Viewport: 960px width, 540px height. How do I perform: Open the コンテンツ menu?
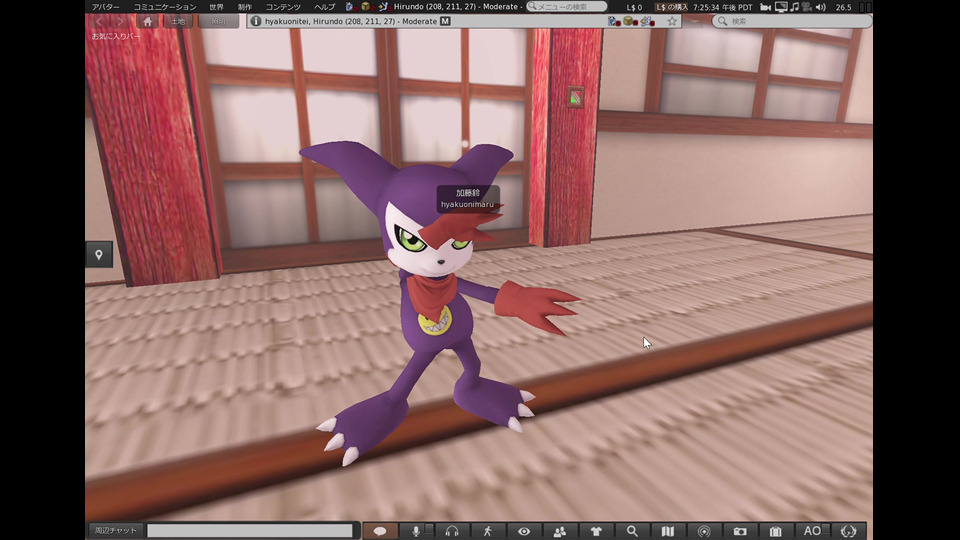tap(283, 7)
